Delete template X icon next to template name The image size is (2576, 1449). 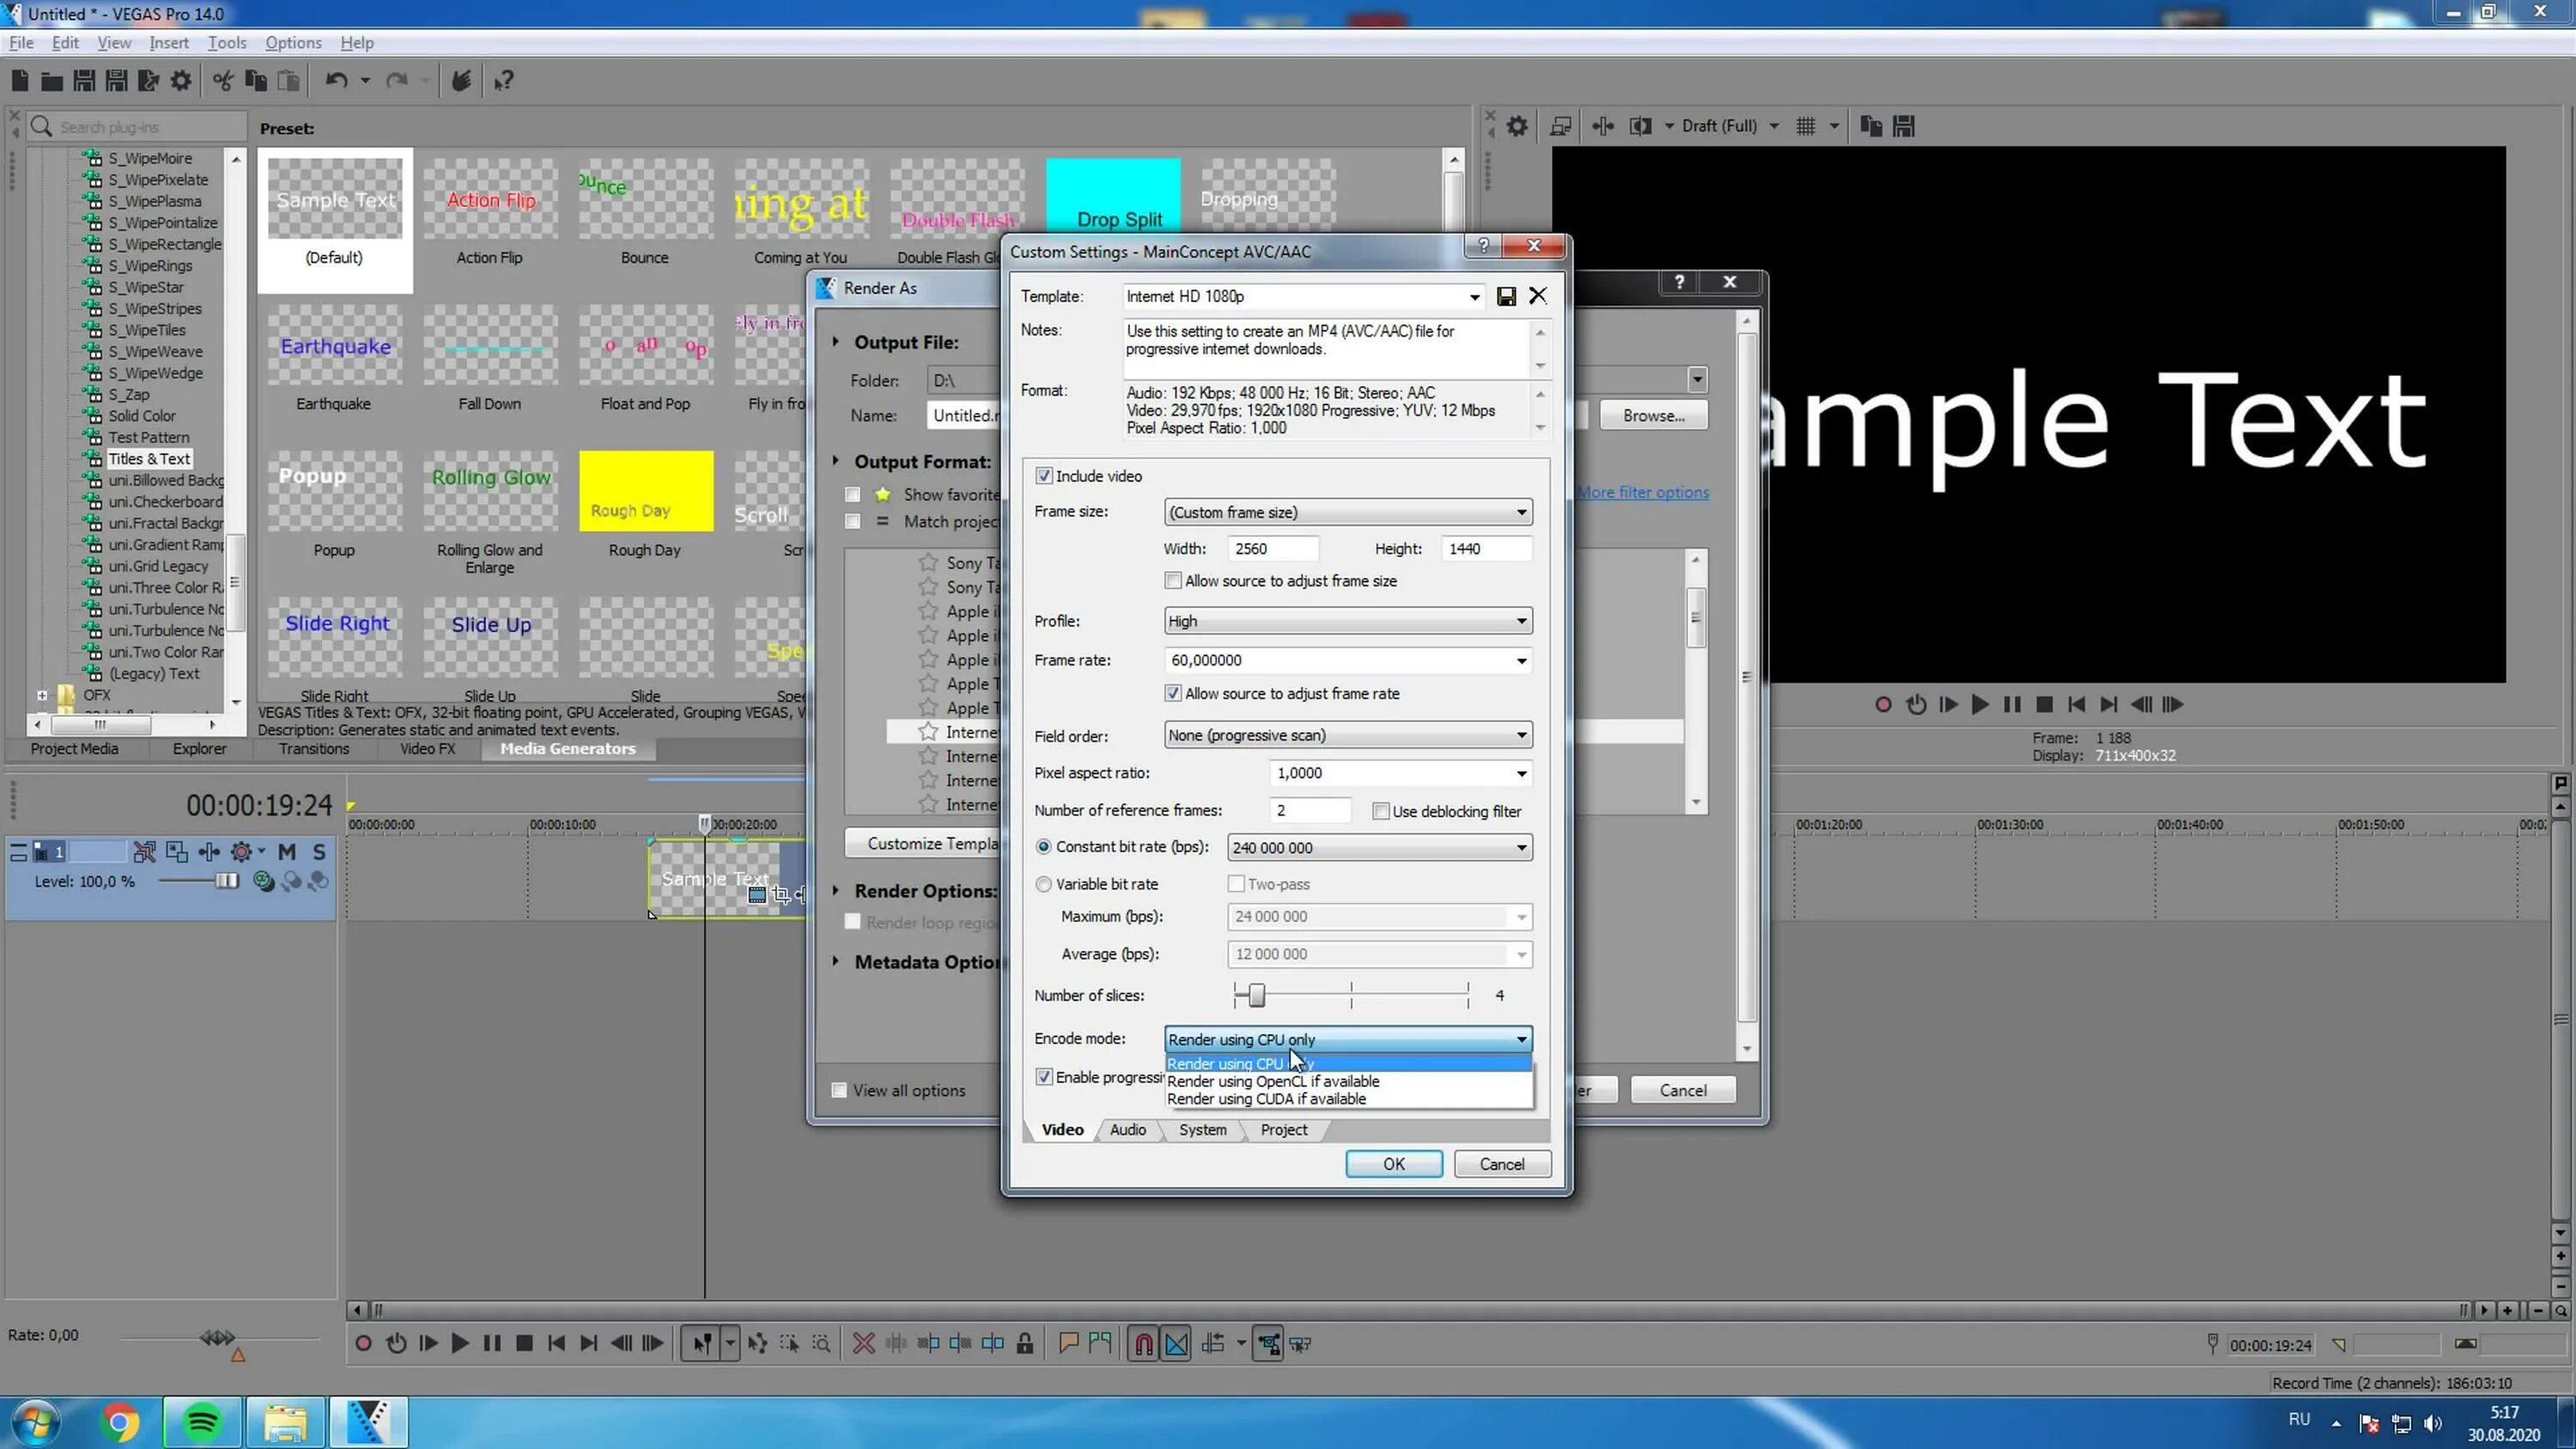[1537, 296]
